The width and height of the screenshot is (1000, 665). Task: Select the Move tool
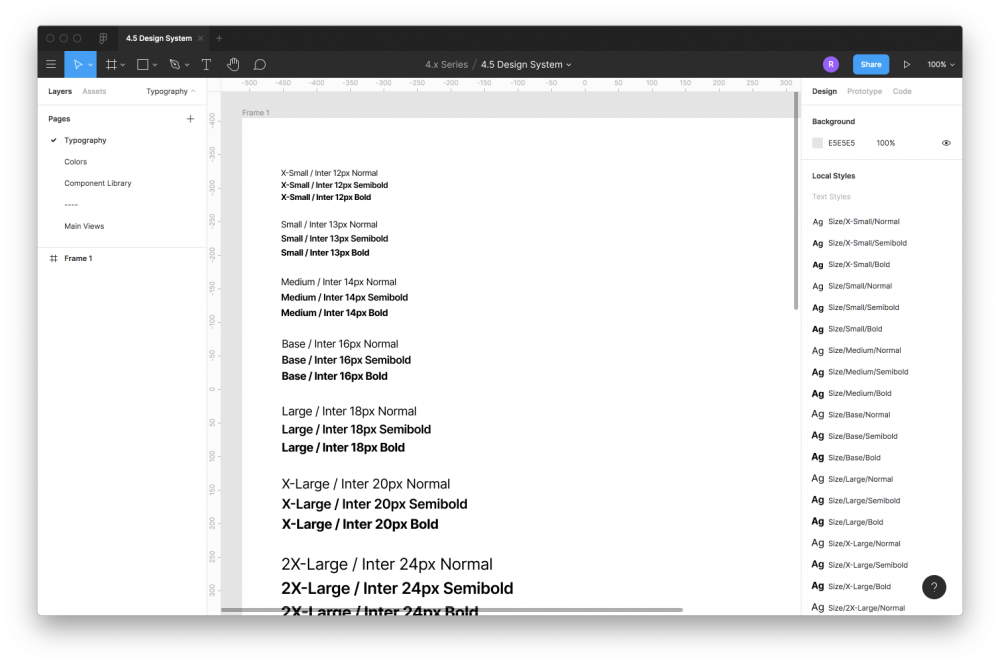tap(76, 64)
